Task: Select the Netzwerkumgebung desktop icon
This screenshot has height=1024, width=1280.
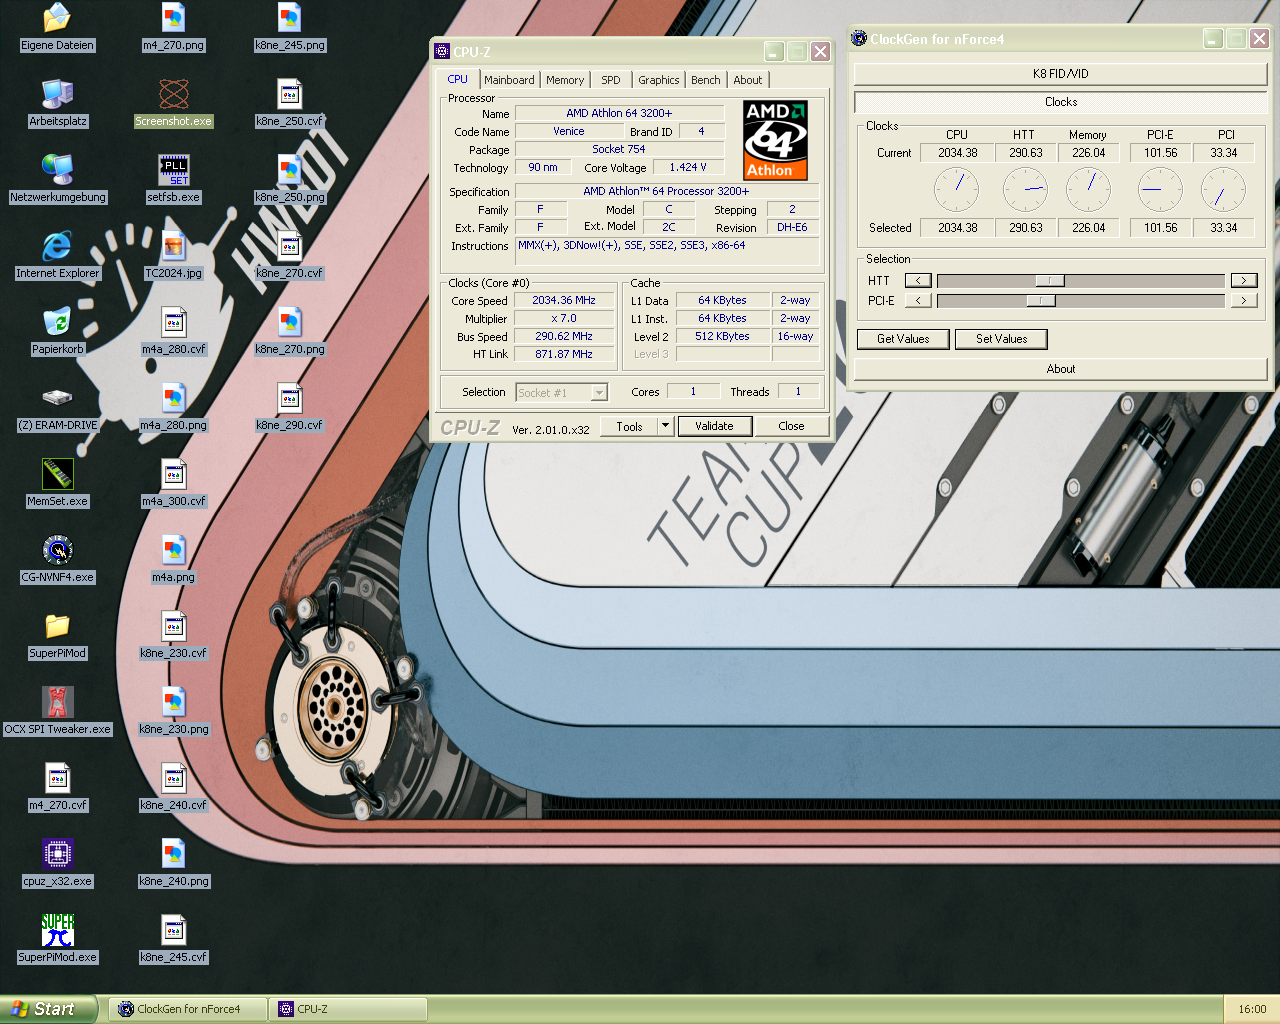Action: [57, 178]
